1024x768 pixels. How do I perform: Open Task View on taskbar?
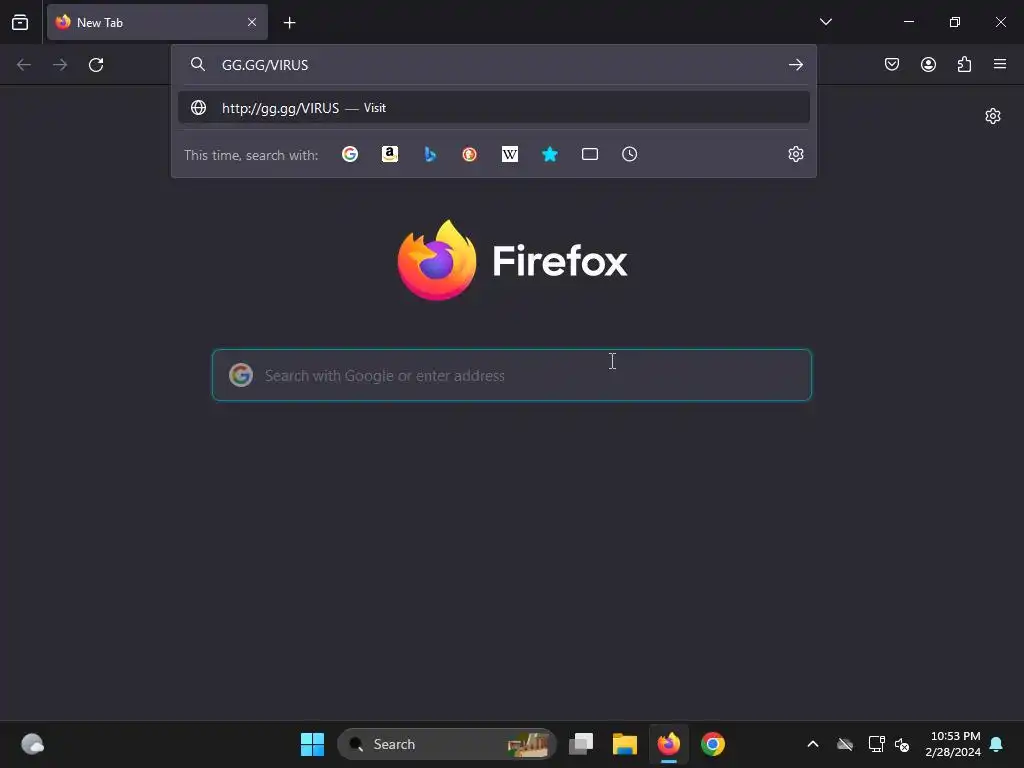(x=581, y=744)
